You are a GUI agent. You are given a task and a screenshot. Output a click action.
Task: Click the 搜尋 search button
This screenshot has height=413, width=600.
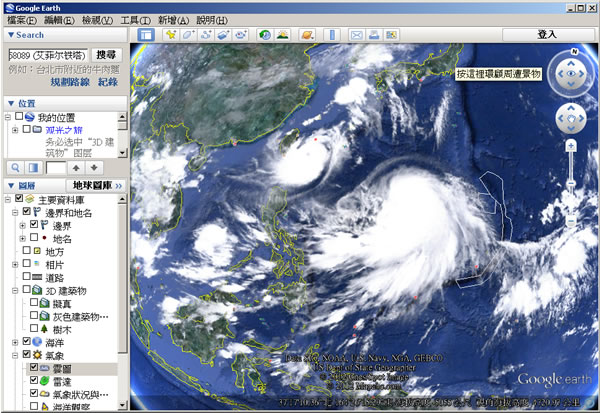pyautogui.click(x=106, y=54)
